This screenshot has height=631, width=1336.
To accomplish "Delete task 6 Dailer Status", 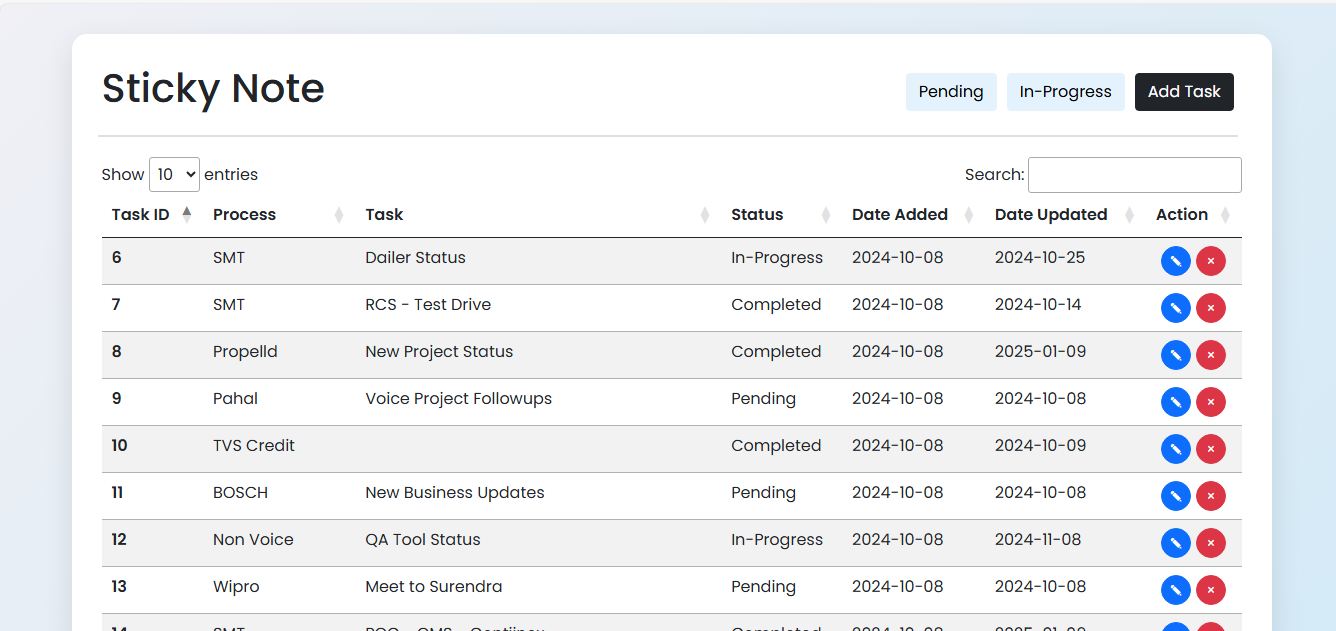I will click(x=1210, y=261).
